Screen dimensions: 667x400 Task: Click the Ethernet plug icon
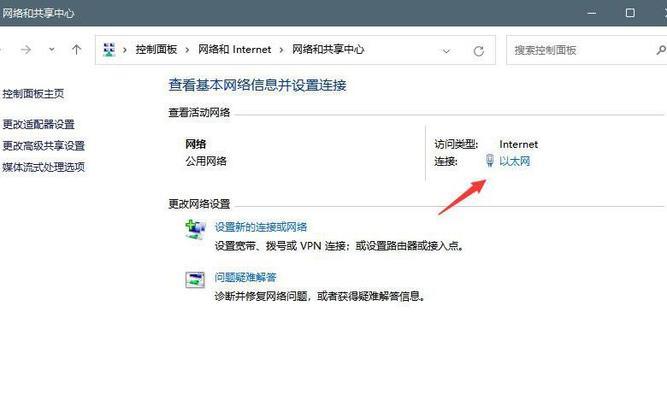[x=490, y=160]
